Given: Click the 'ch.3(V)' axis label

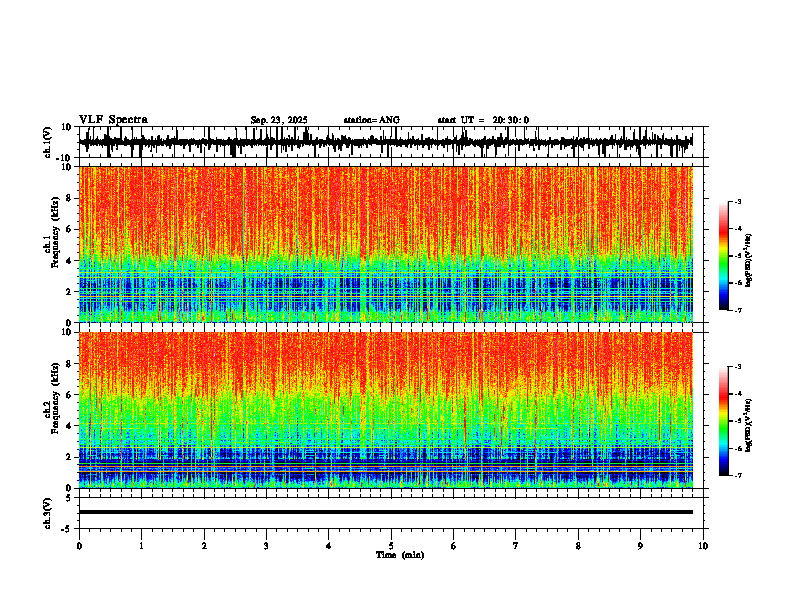Looking at the screenshot, I should click(x=48, y=514).
